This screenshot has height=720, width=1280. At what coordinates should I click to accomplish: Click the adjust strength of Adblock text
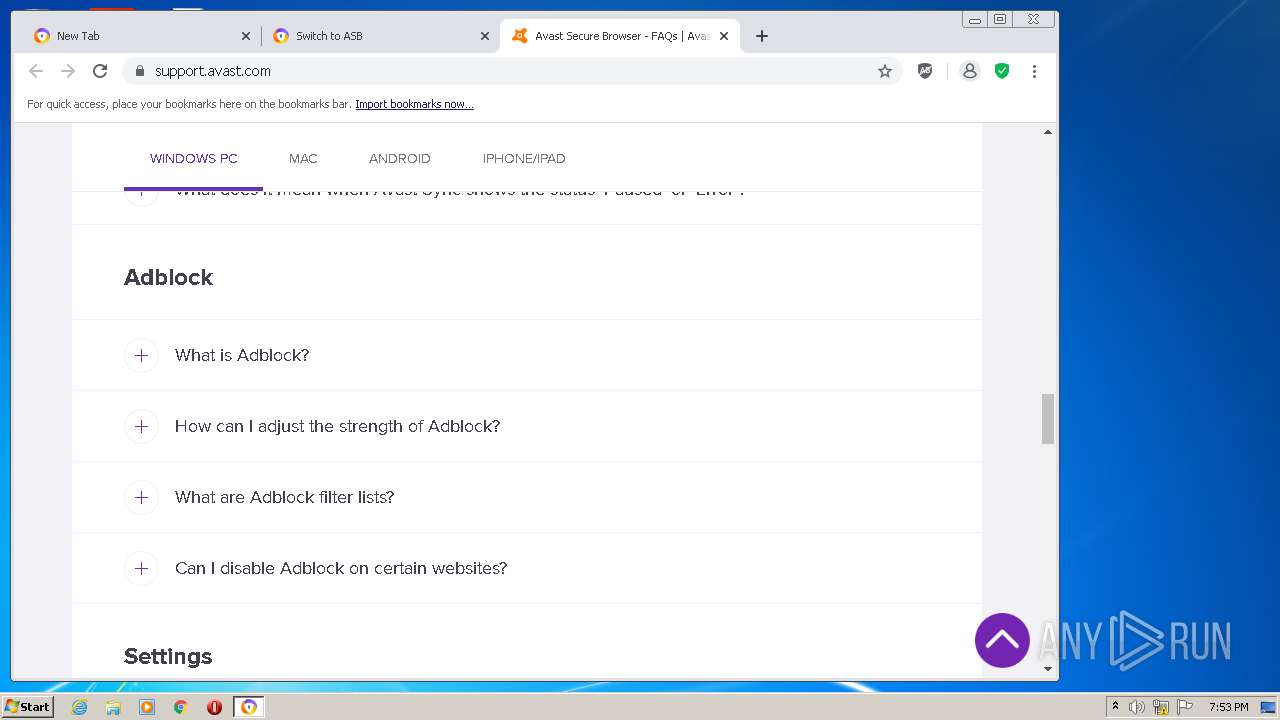pos(337,426)
